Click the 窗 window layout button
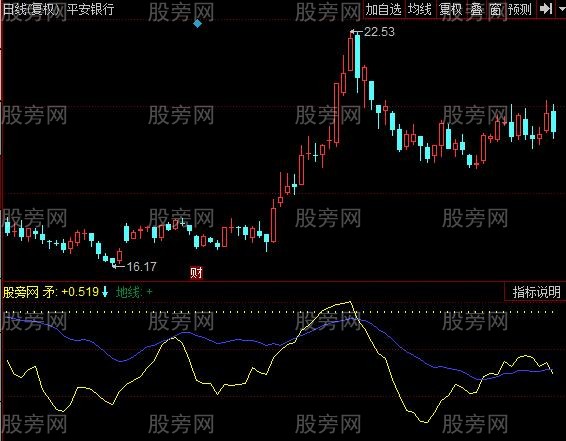This screenshot has height=441, width=566. pos(495,9)
